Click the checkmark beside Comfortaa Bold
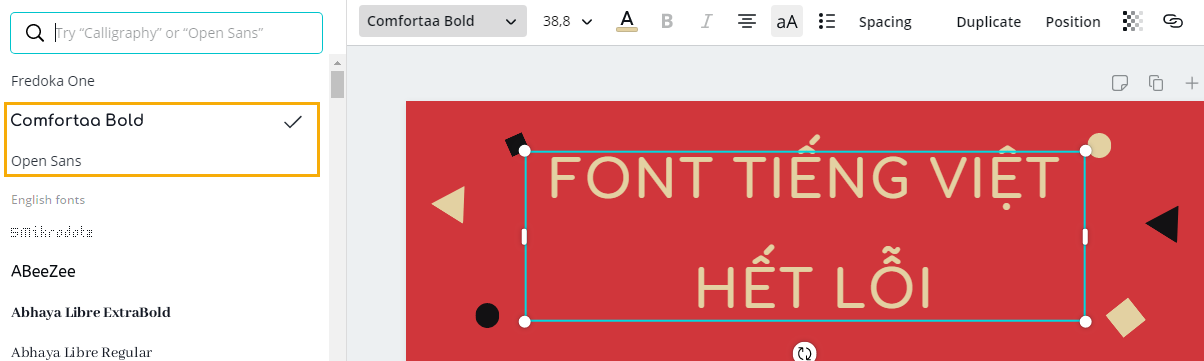 tap(293, 122)
